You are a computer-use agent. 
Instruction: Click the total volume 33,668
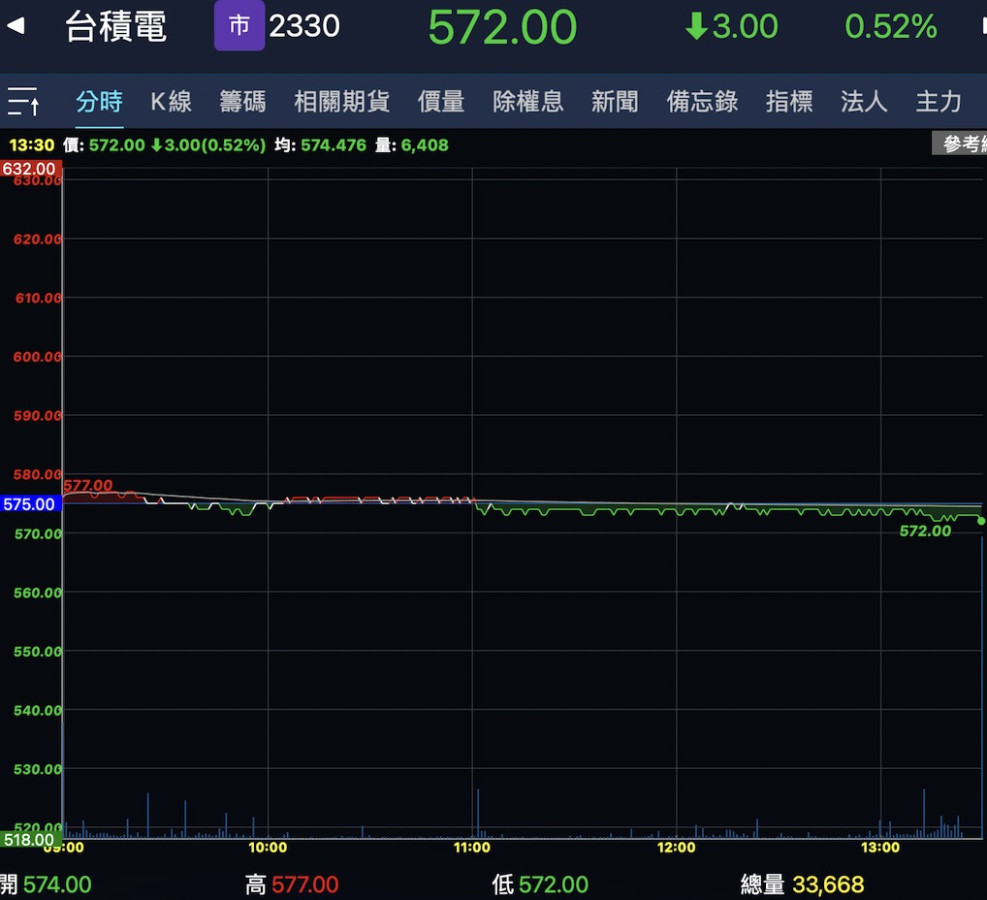pos(828,885)
